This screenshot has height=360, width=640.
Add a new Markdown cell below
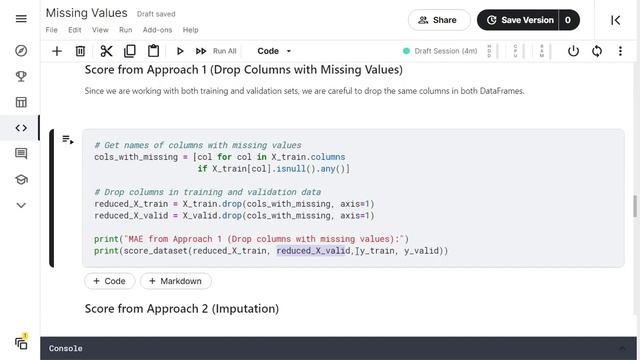[176, 281]
